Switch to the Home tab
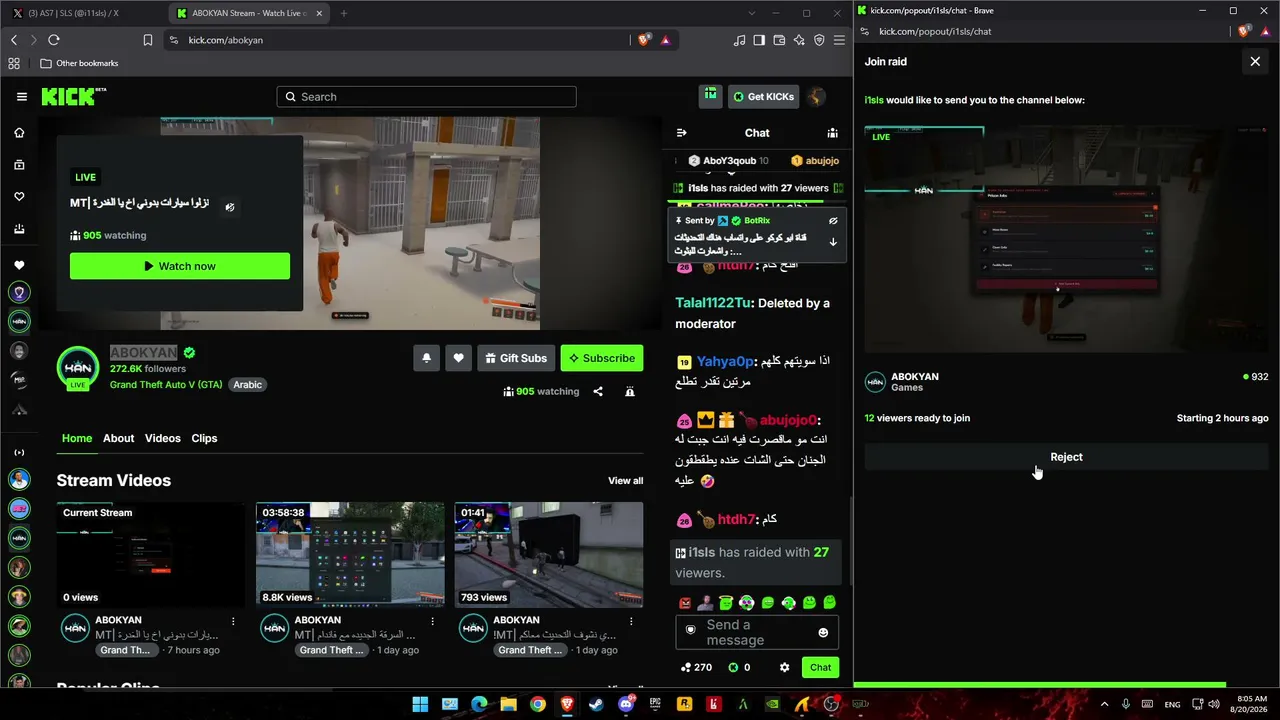Screen dimensions: 1280x720 click(77, 438)
